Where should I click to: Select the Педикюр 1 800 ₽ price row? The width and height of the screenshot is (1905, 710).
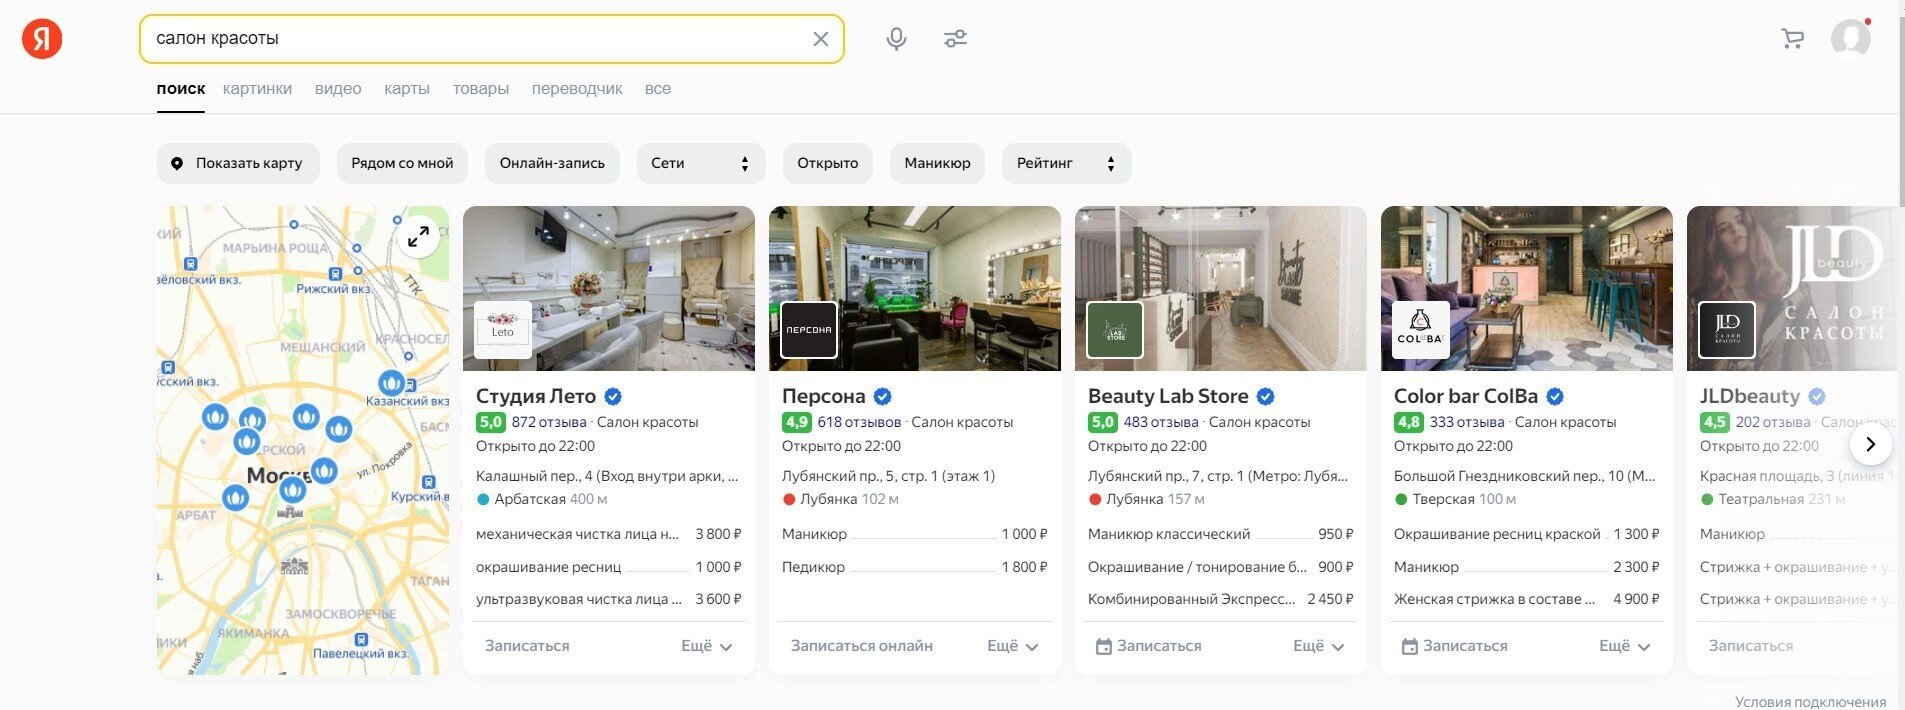coord(914,567)
